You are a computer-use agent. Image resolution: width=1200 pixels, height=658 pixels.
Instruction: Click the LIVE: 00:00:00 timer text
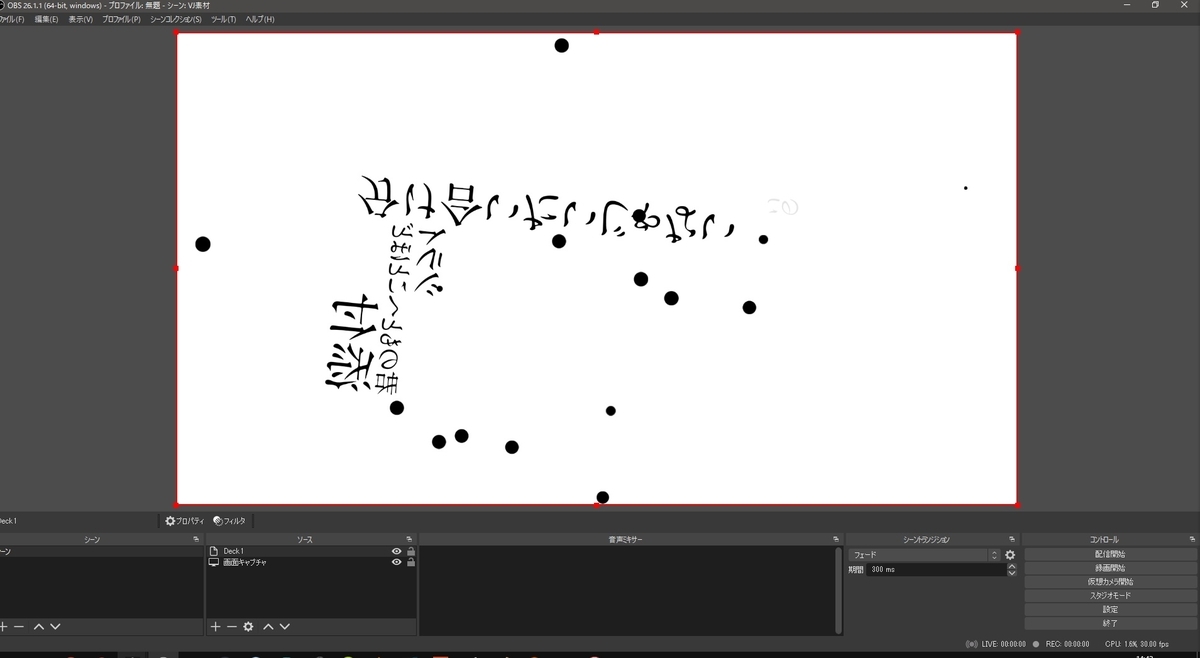(x=1003, y=644)
